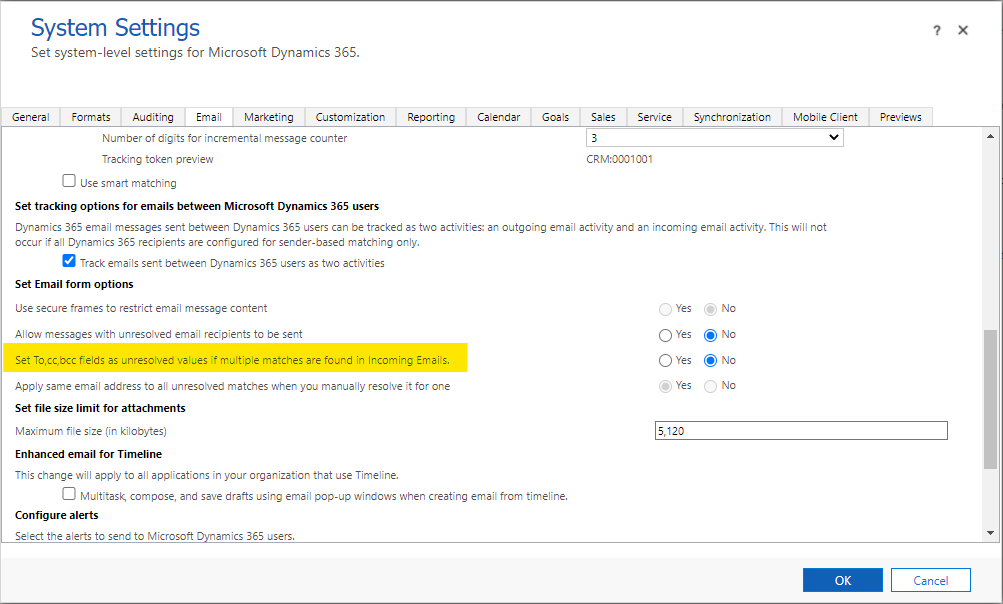Select Yes for setting To,cc,bcc as unresolved
1003x604 pixels.
pyautogui.click(x=665, y=361)
